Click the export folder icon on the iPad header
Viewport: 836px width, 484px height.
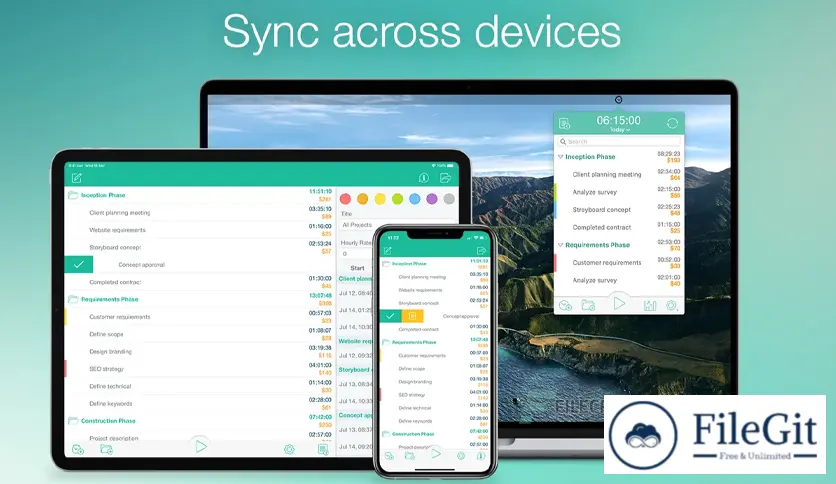pyautogui.click(x=446, y=178)
